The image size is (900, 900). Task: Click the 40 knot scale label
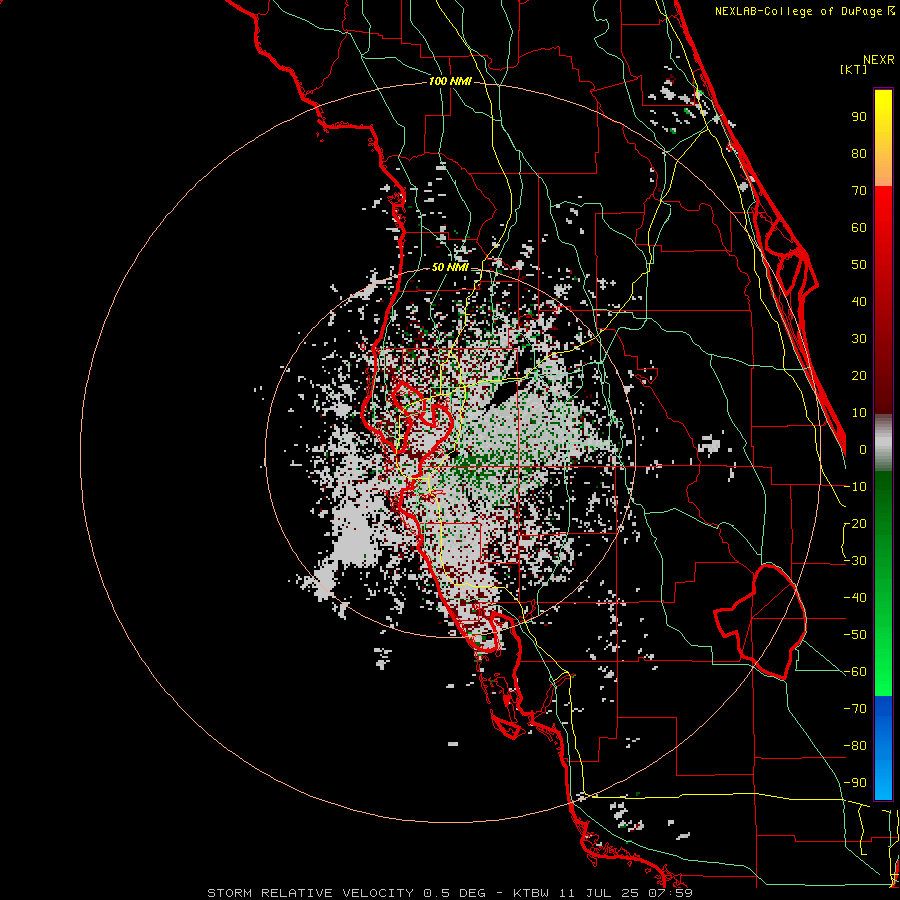pyautogui.click(x=859, y=302)
